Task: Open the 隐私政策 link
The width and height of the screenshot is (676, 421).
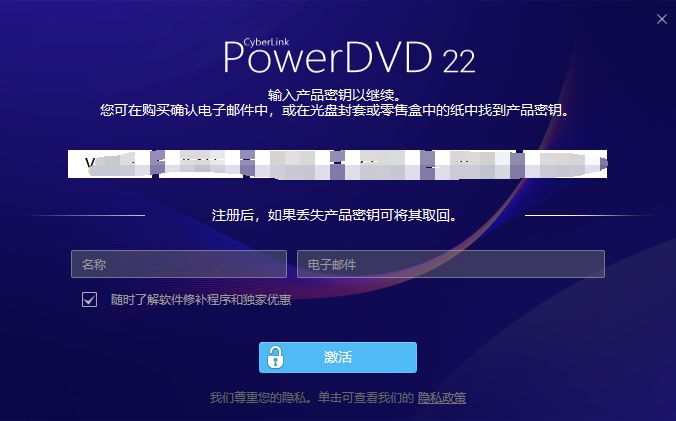Action: point(442,397)
